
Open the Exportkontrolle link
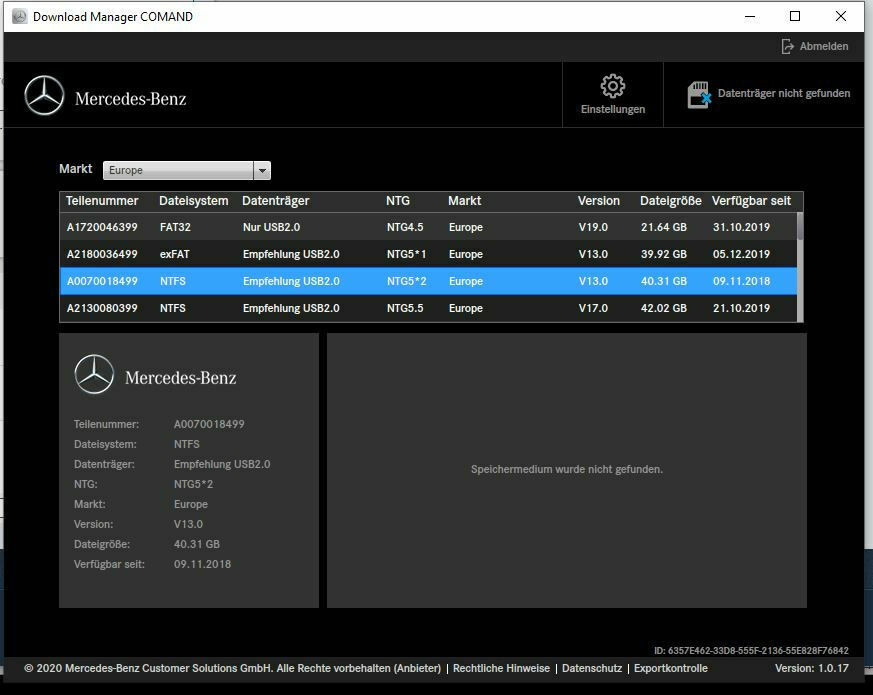pos(671,668)
